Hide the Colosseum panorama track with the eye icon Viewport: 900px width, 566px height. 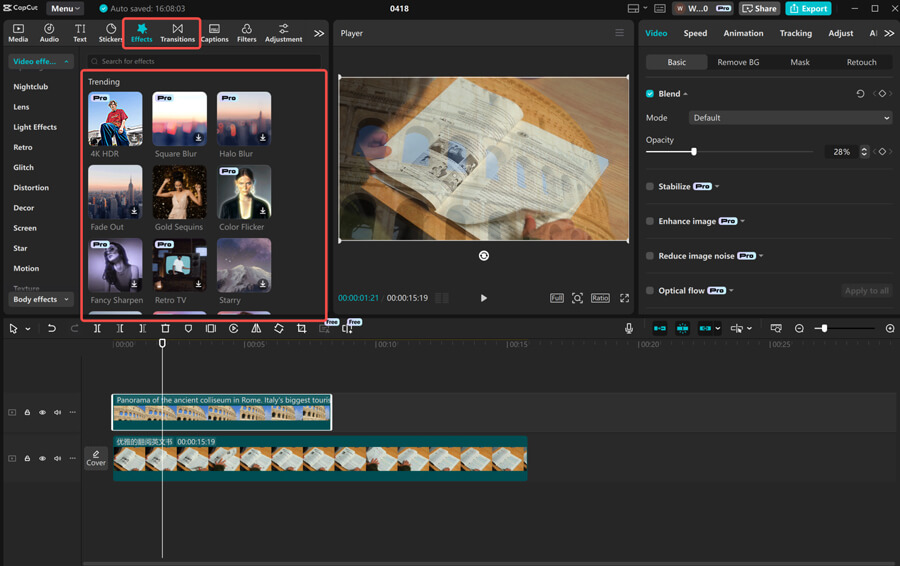coord(42,412)
